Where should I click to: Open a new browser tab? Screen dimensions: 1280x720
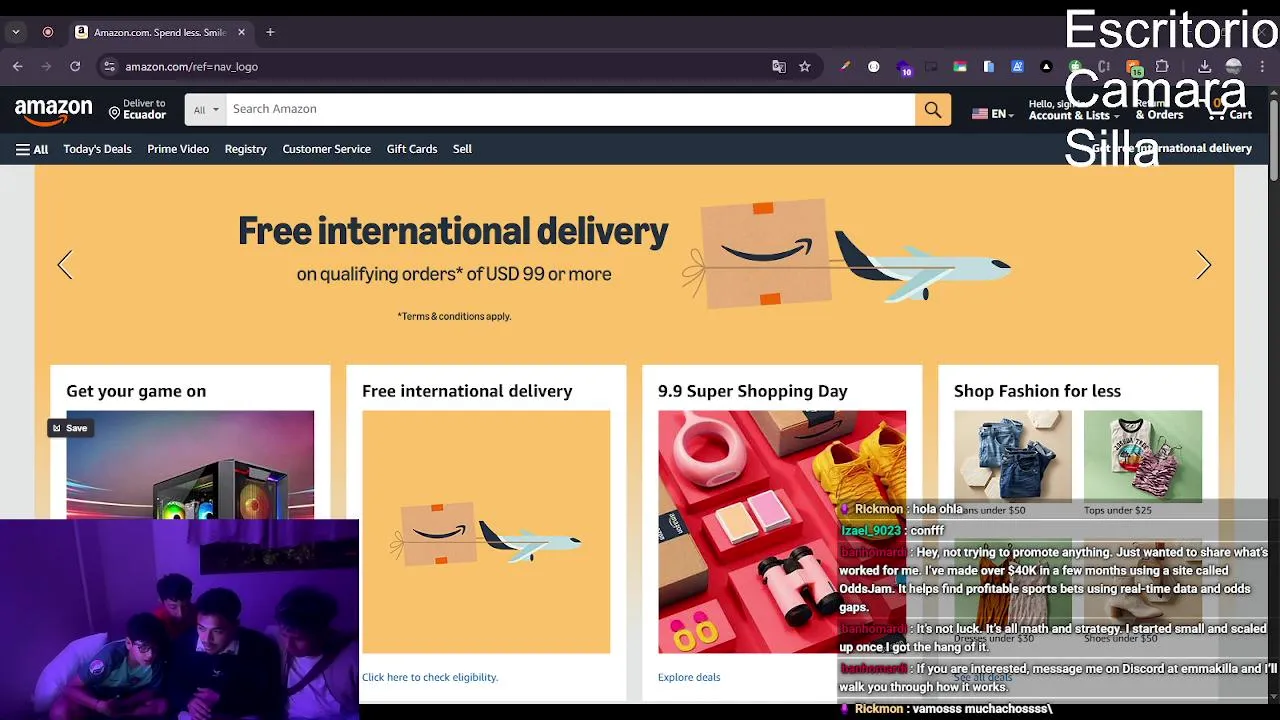270,32
